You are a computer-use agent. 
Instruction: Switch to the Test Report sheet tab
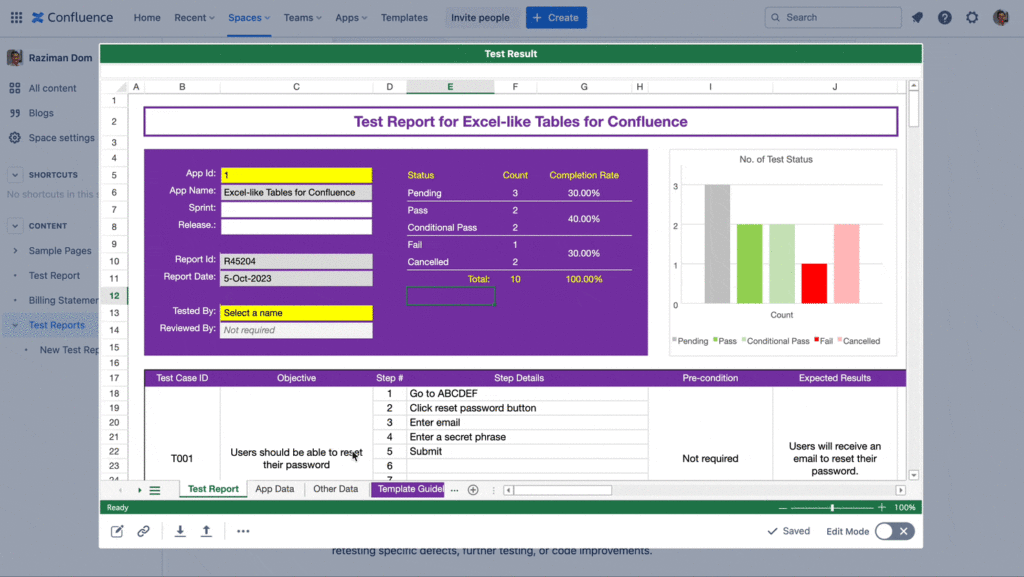pos(213,489)
